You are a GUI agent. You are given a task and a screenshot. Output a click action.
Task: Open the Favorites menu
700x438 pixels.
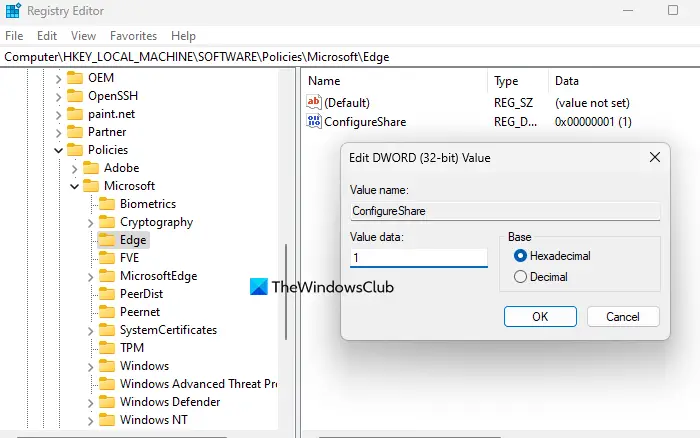pyautogui.click(x=133, y=36)
